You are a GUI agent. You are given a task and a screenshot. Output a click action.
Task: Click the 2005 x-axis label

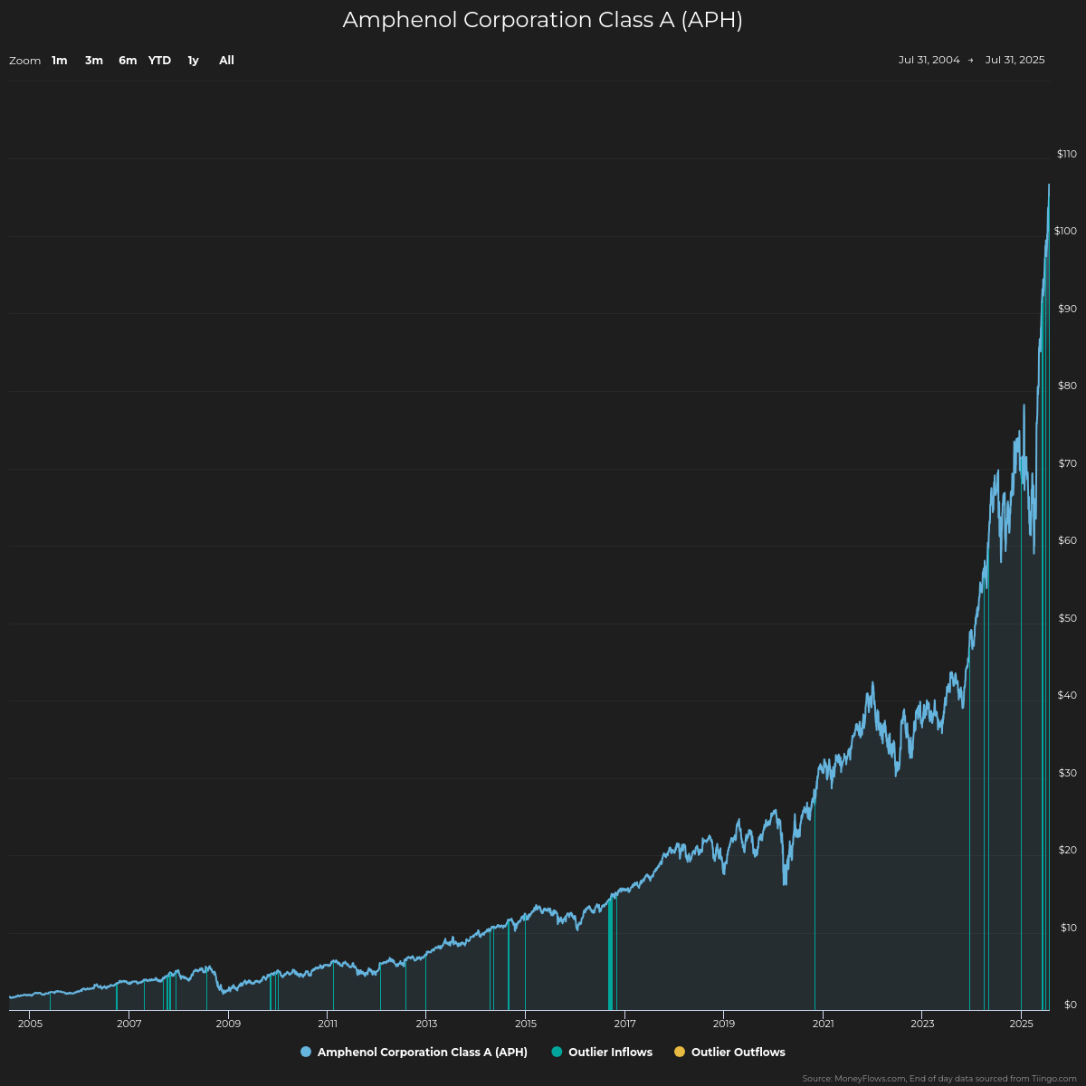pos(30,1023)
